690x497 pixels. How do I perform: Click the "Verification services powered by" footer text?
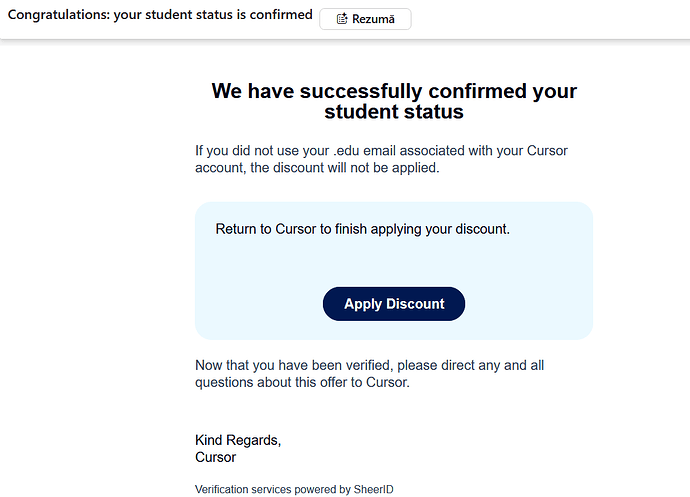pos(272,489)
